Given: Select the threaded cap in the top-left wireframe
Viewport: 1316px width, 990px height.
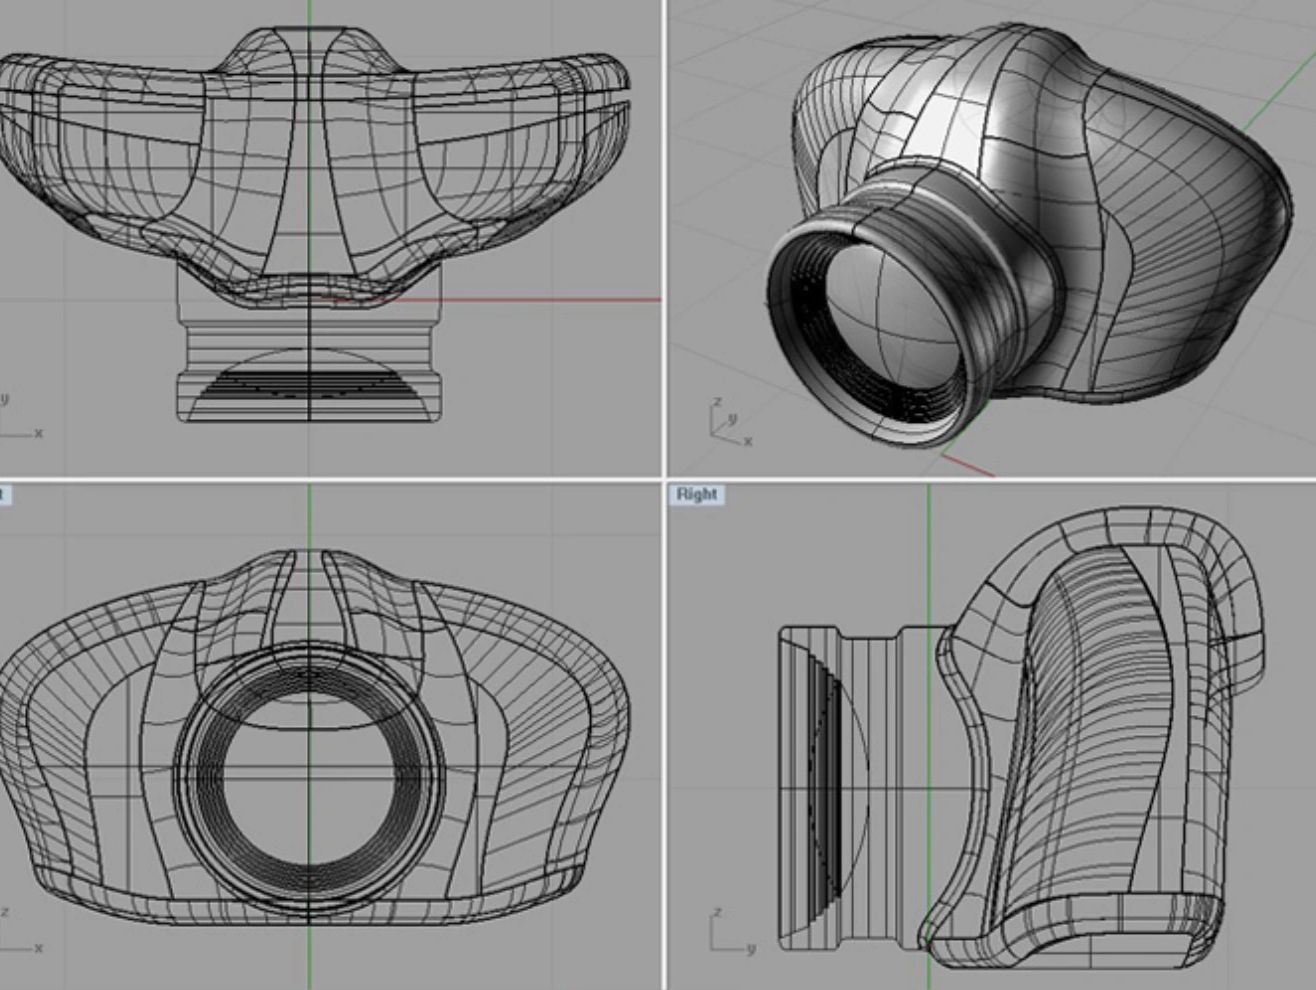Looking at the screenshot, I should click(308, 370).
